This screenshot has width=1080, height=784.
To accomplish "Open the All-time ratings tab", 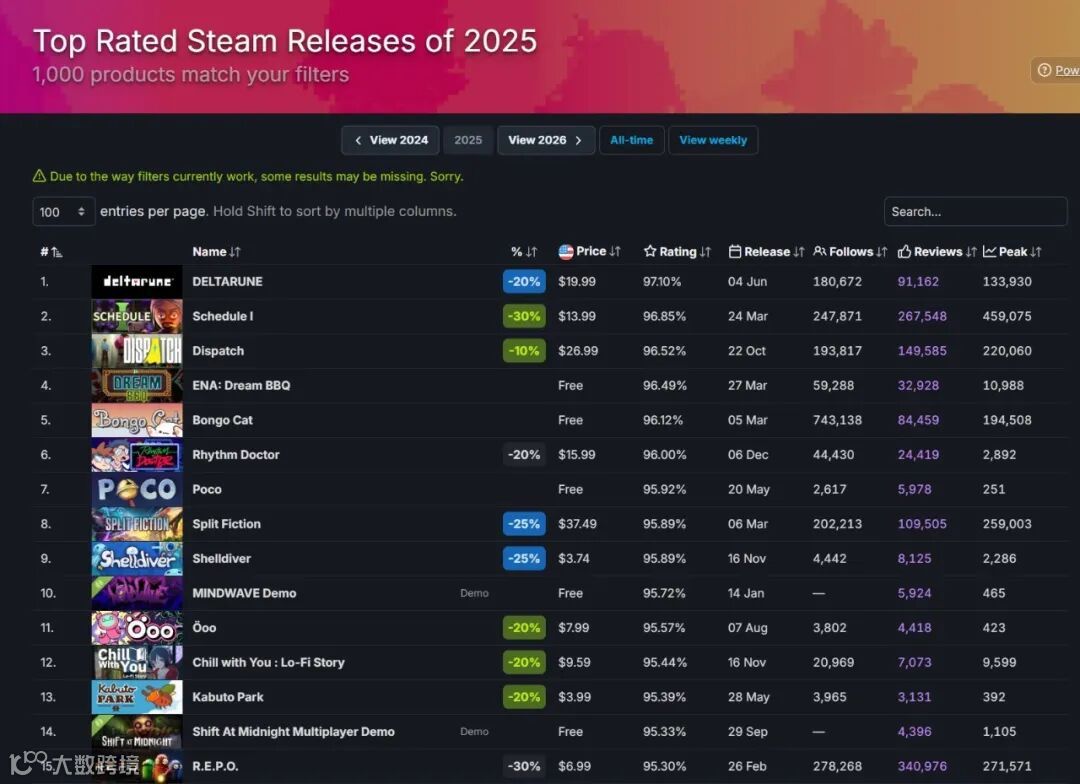I will coord(632,140).
